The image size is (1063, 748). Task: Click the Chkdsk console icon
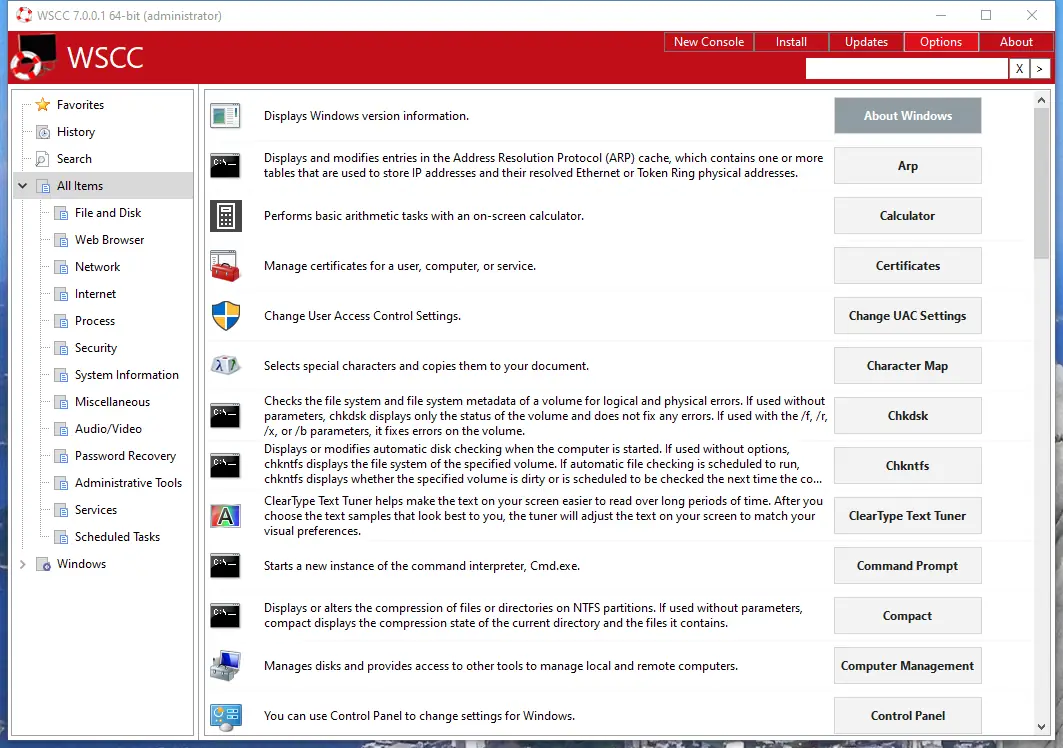click(x=225, y=416)
